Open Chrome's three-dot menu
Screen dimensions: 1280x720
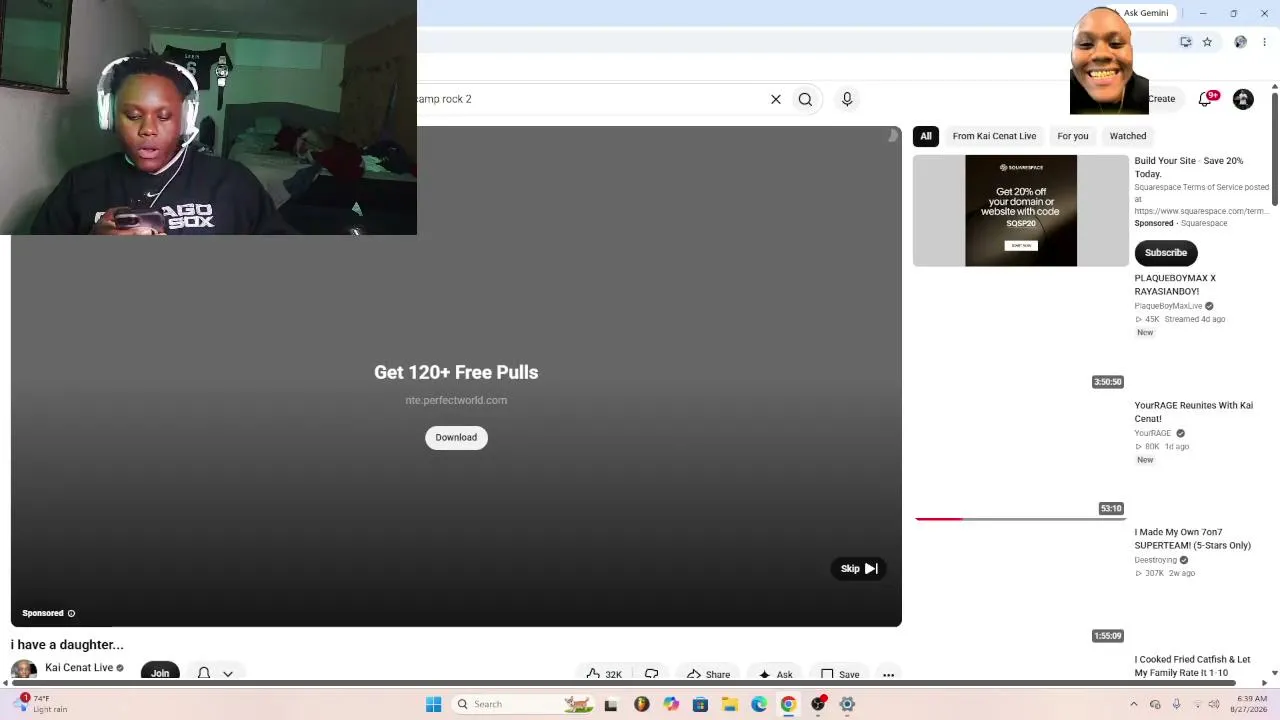[x=1264, y=42]
